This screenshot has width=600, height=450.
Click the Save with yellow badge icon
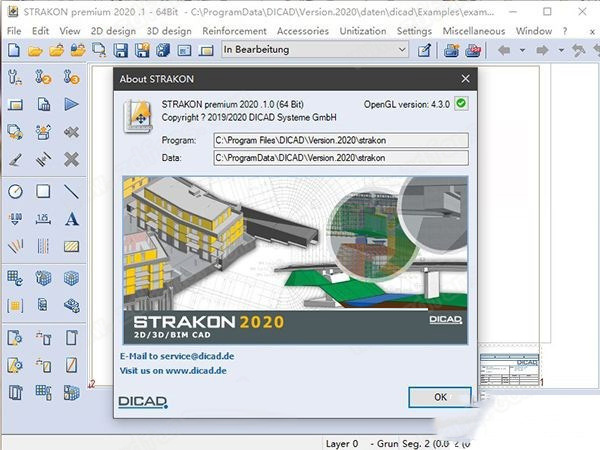tap(142, 50)
